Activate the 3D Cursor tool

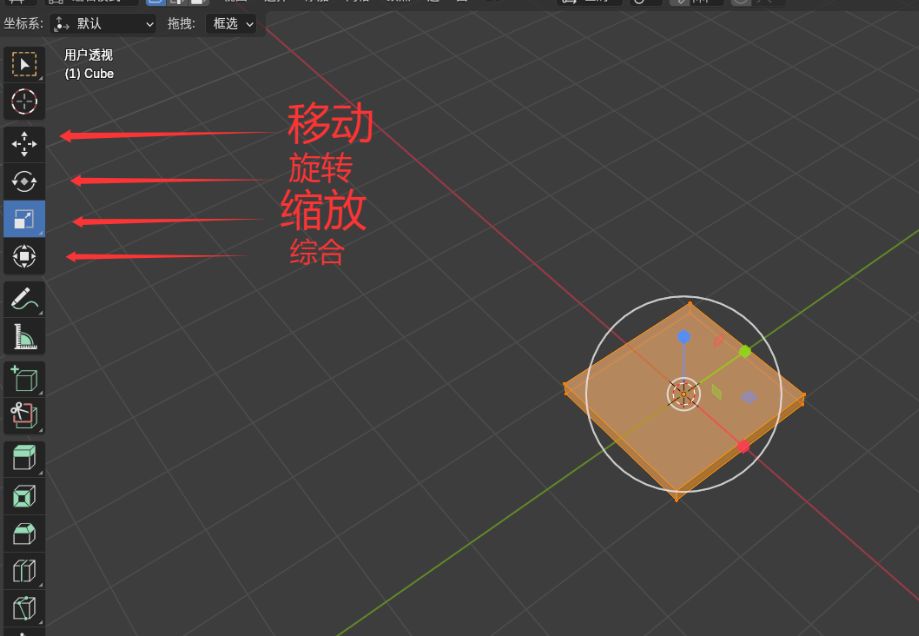[x=24, y=101]
